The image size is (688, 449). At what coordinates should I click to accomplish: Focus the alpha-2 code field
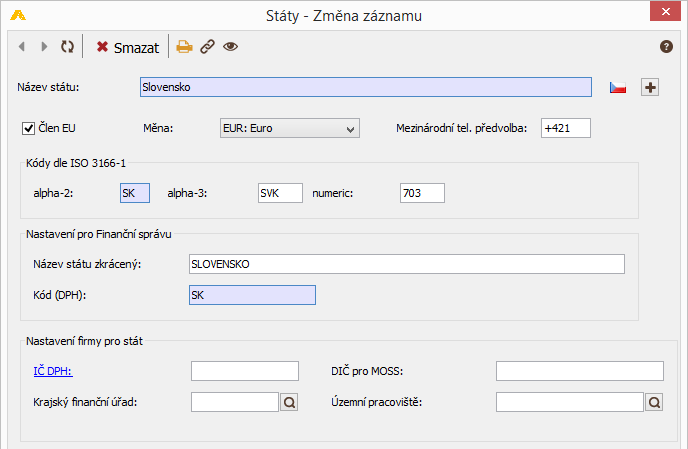[135, 193]
